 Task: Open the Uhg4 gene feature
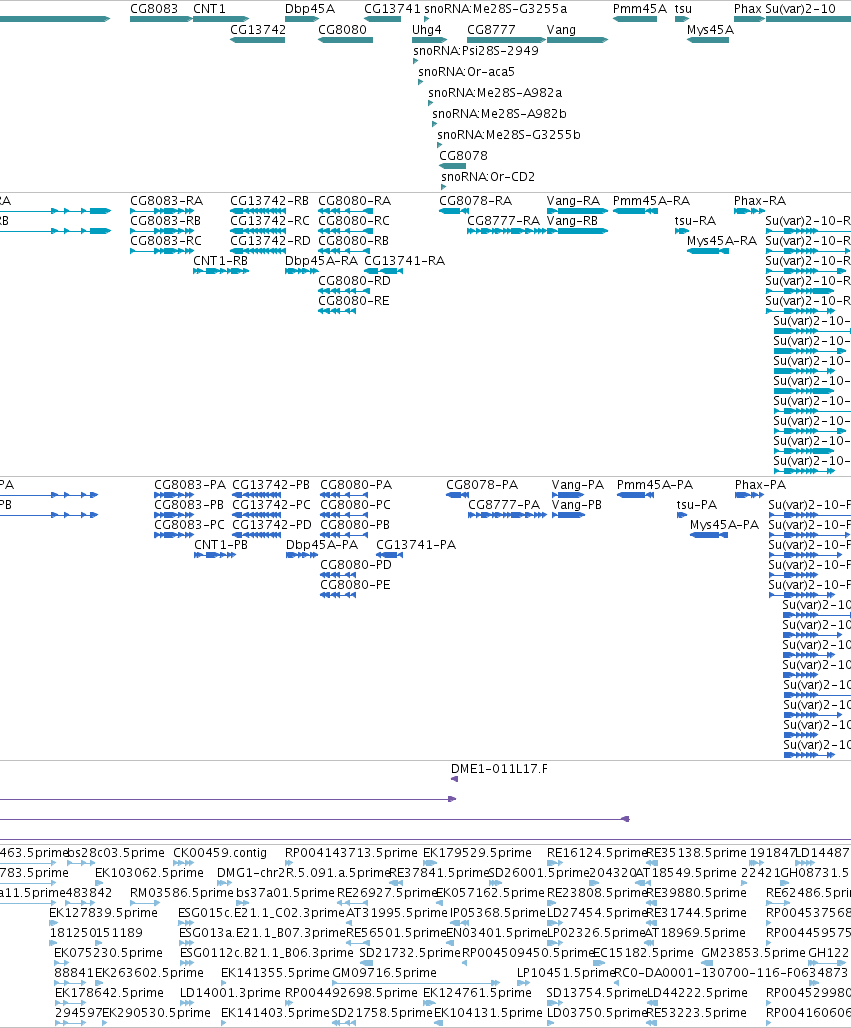429,40
